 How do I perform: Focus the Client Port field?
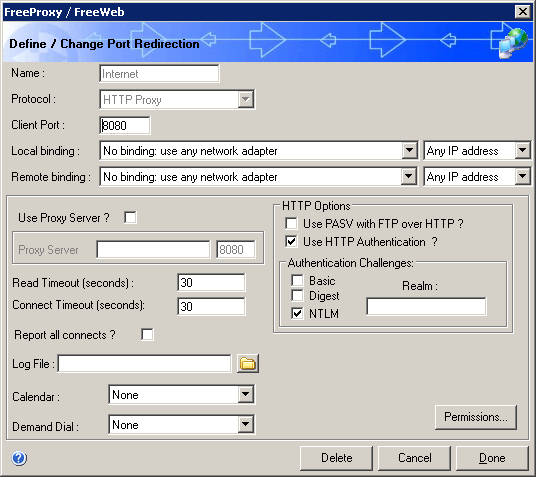click(125, 125)
